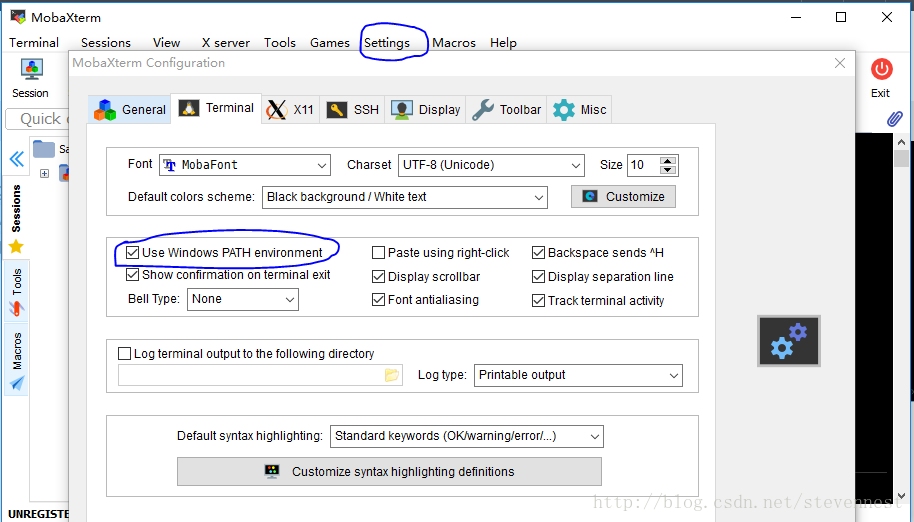This screenshot has width=914, height=522.
Task: Click the red Exit power icon
Action: pos(881,69)
